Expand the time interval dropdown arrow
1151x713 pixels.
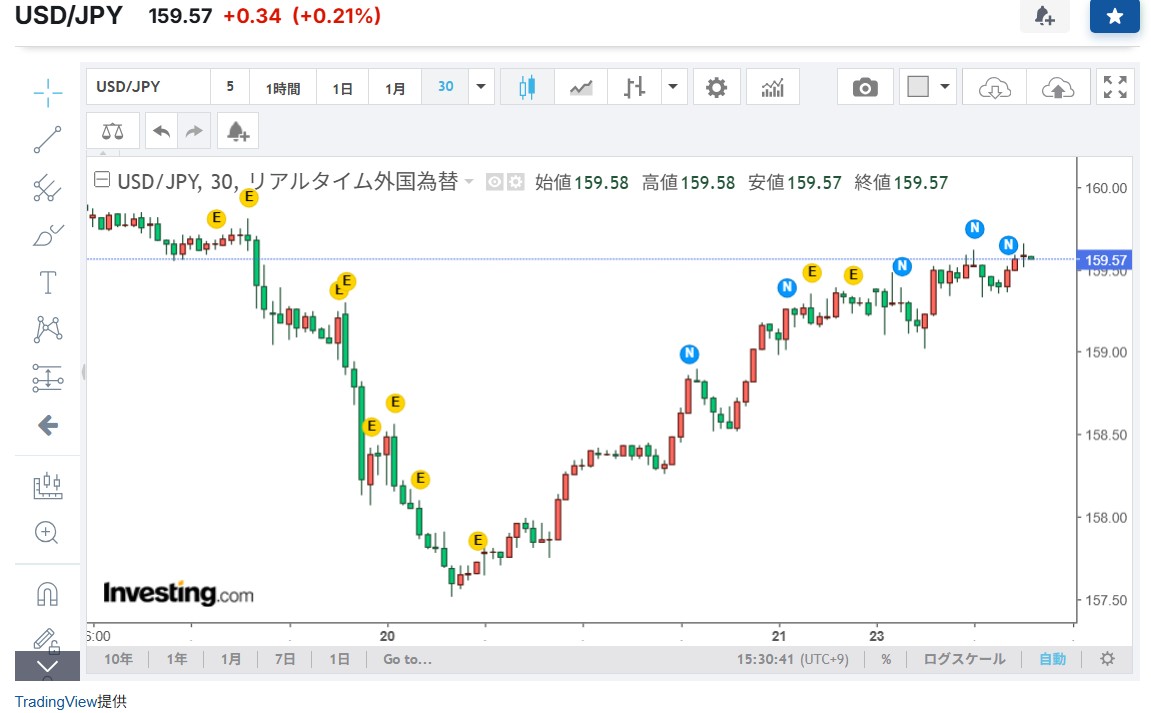point(481,87)
